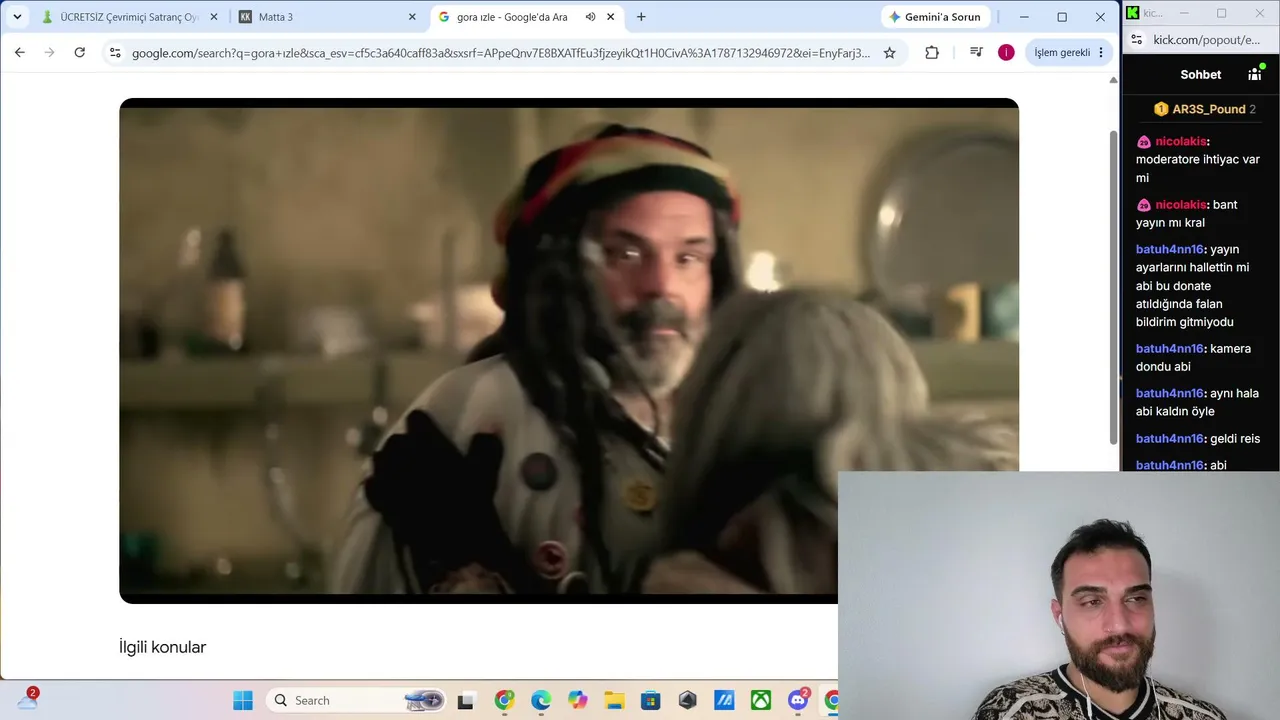
Task: Click batuh4nn16 on the kamera dondu message
Action: click(1170, 348)
